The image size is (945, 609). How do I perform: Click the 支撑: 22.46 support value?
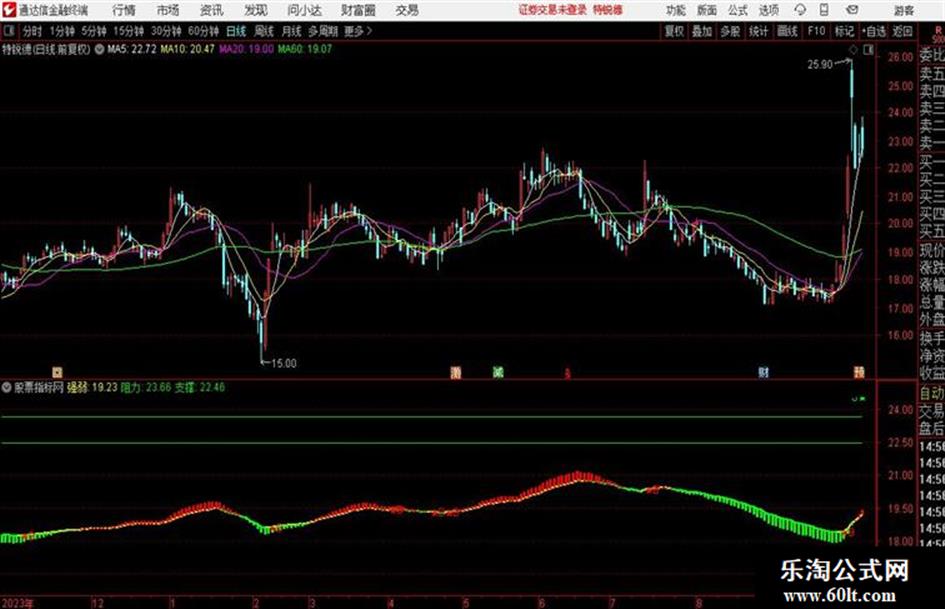coord(200,388)
